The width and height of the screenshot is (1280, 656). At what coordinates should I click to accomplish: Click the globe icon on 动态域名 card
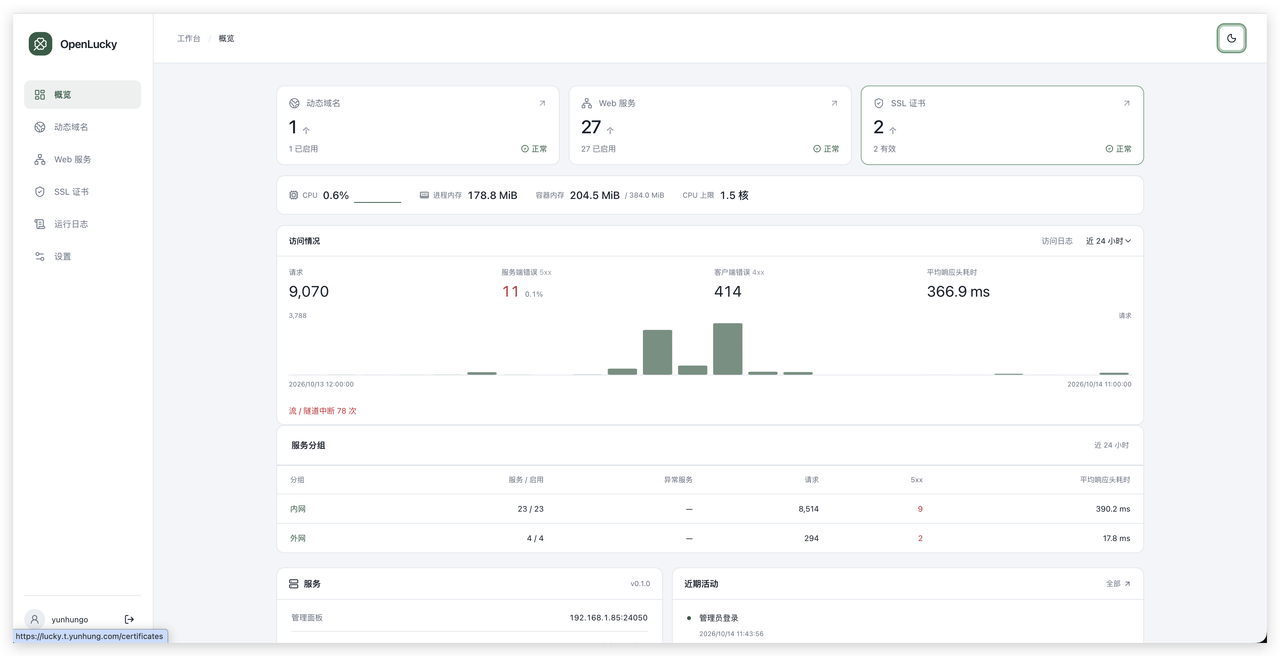294,103
